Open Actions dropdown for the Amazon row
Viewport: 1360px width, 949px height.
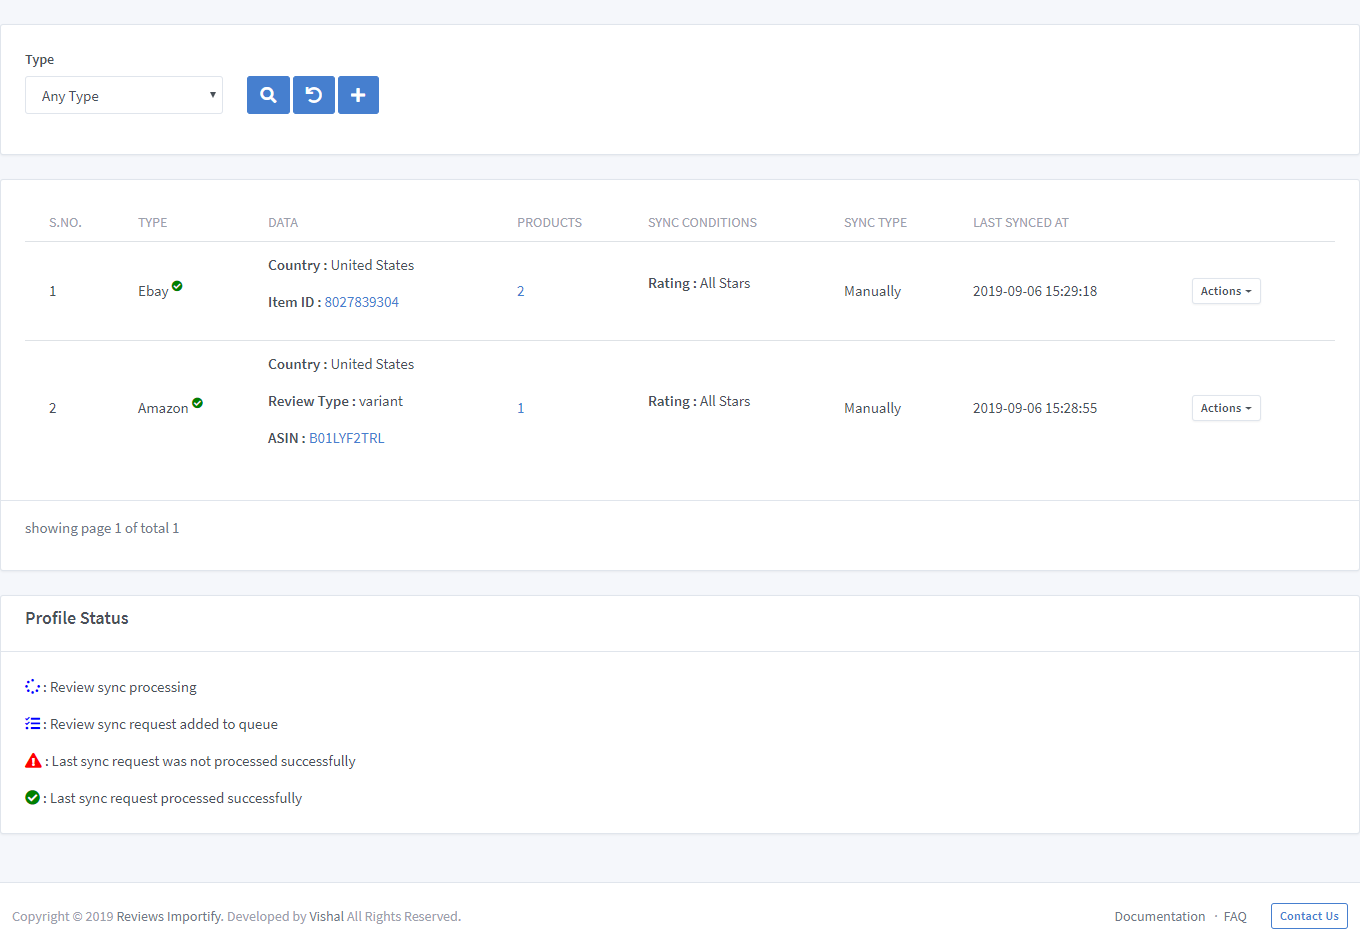(1226, 408)
